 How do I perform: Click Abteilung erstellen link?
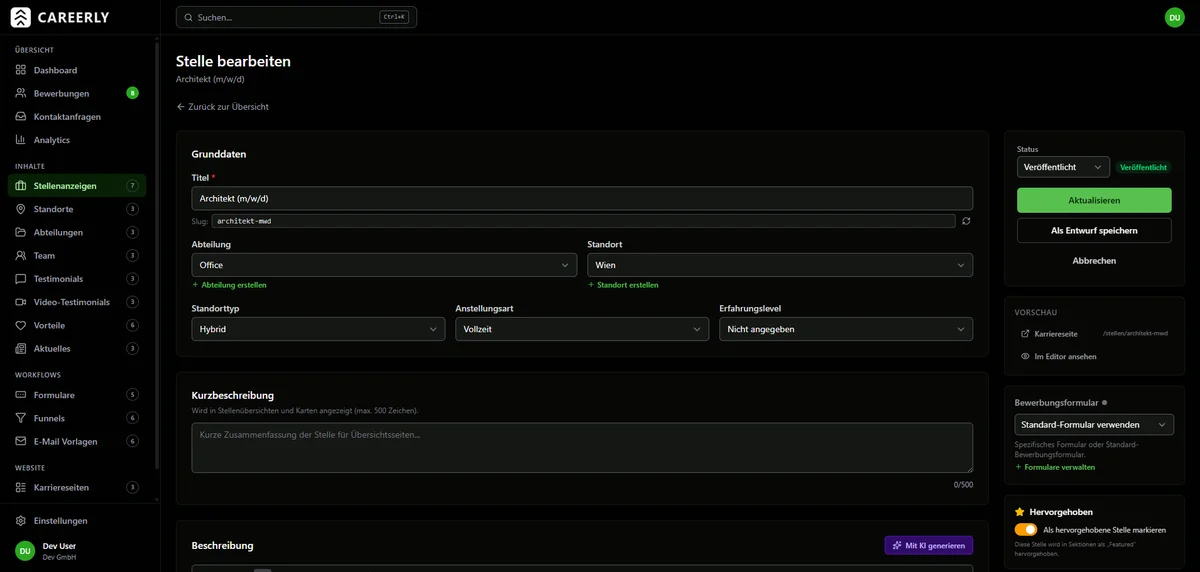pos(229,285)
